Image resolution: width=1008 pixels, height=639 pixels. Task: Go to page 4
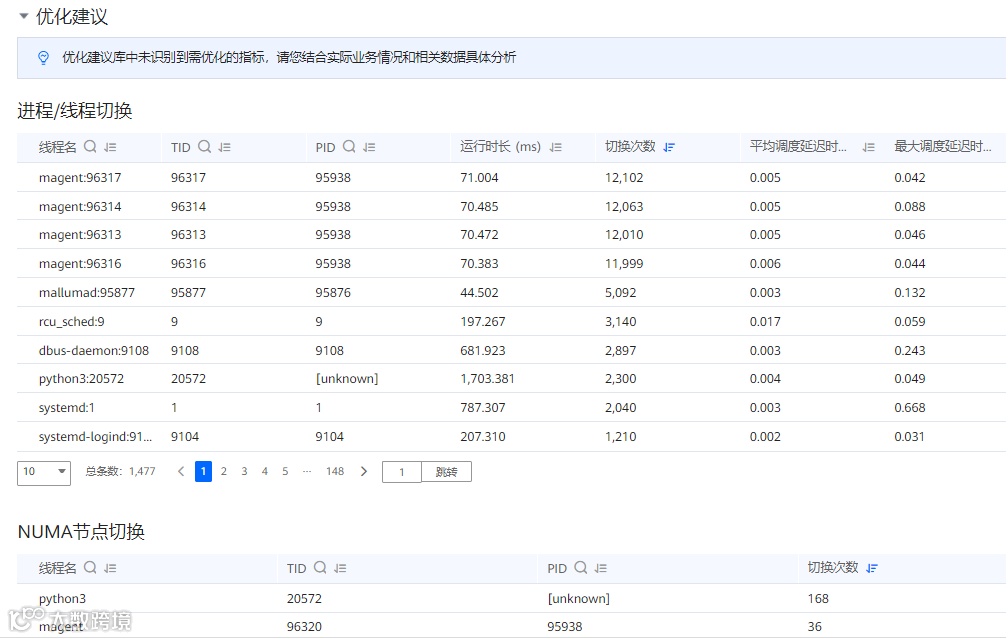[x=265, y=472]
